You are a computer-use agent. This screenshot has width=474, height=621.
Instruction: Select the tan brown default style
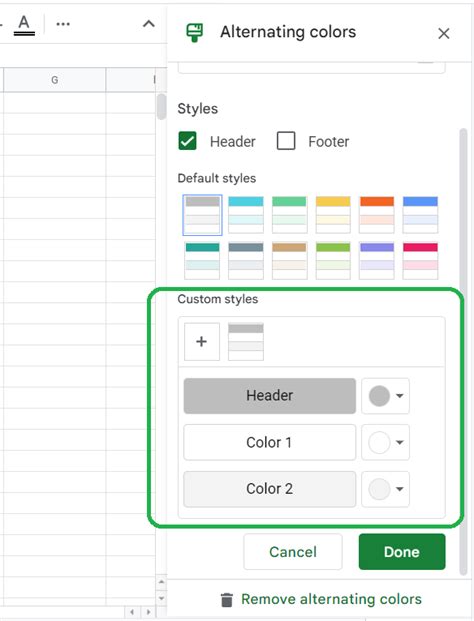point(289,261)
